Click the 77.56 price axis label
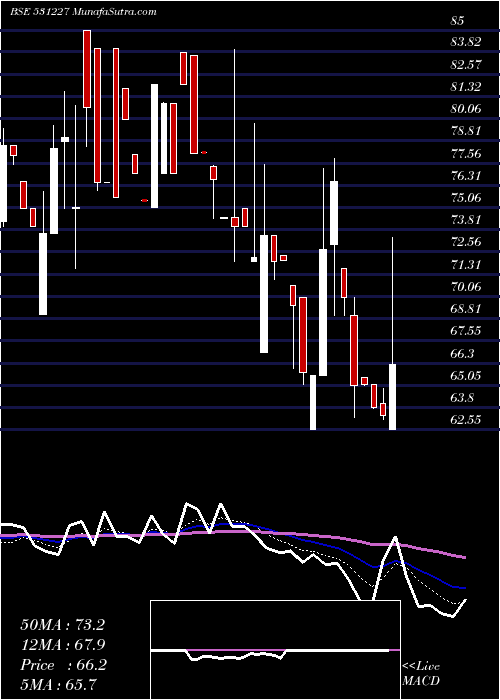The height and width of the screenshot is (700, 500). [x=466, y=154]
